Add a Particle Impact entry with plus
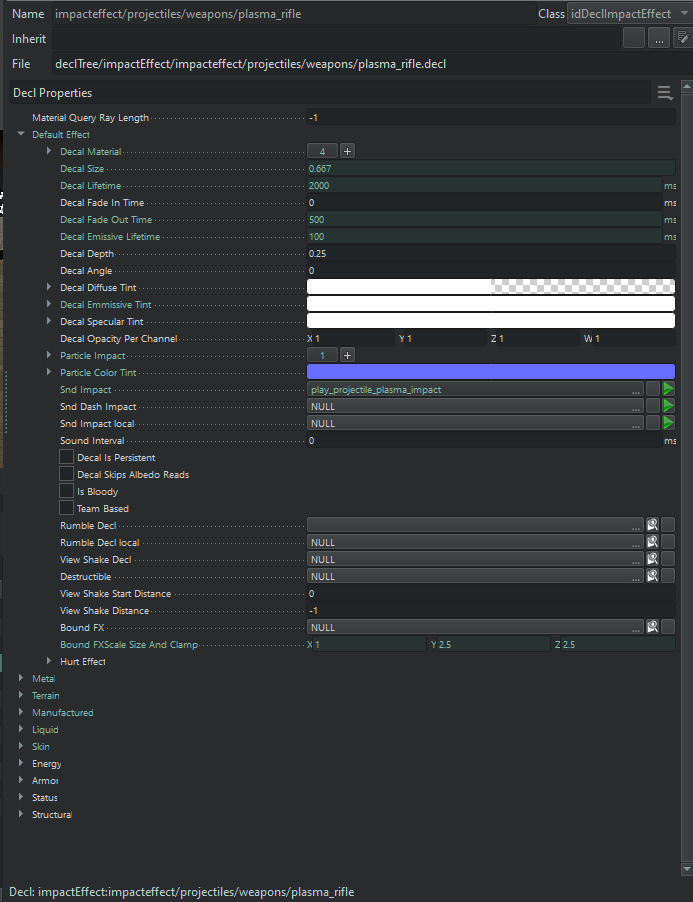Viewport: 693px width, 902px height. coord(347,356)
